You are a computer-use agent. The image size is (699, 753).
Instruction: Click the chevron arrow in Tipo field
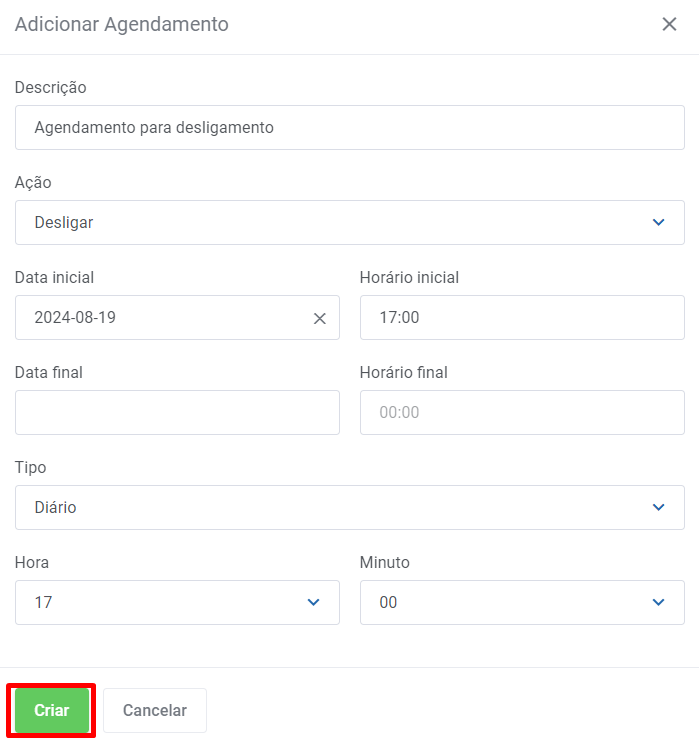click(658, 507)
